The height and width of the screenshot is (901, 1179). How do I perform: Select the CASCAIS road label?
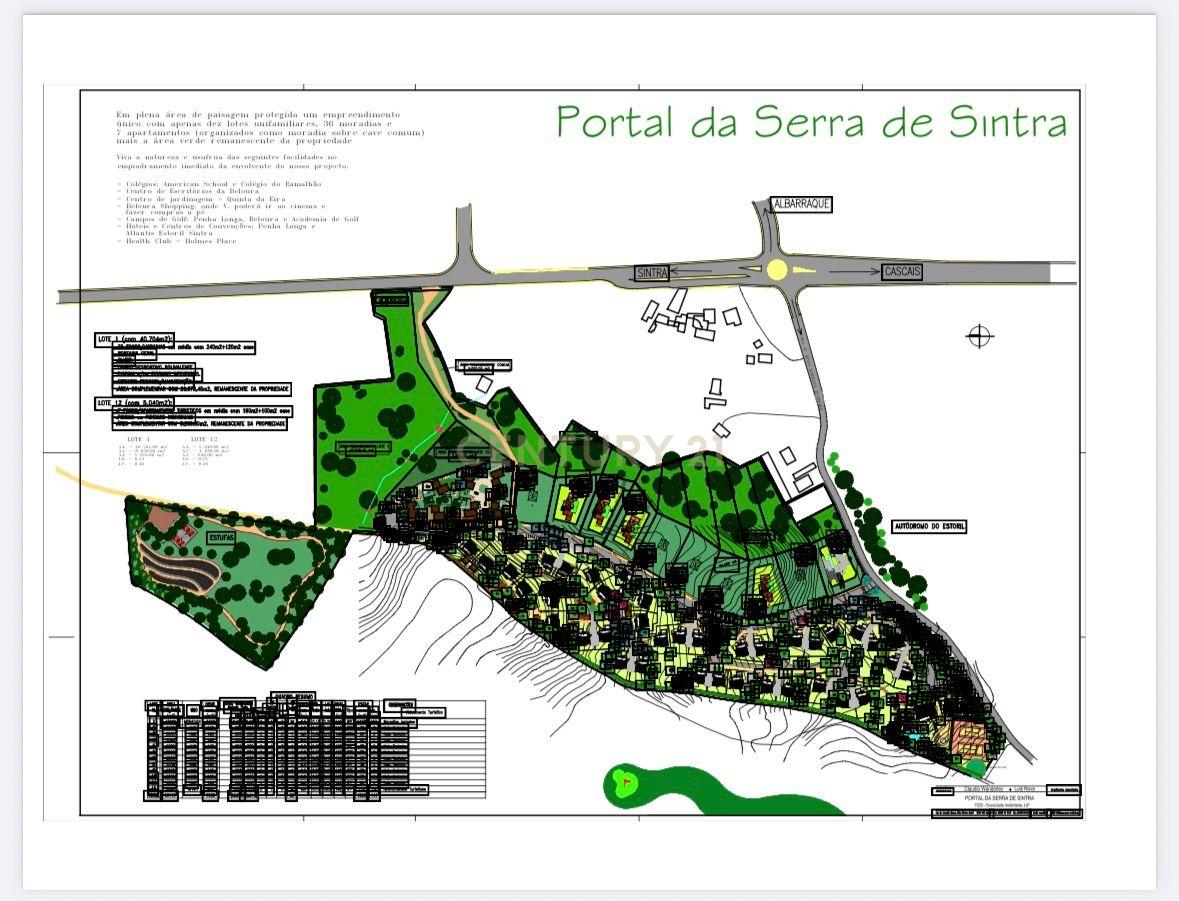pyautogui.click(x=901, y=271)
